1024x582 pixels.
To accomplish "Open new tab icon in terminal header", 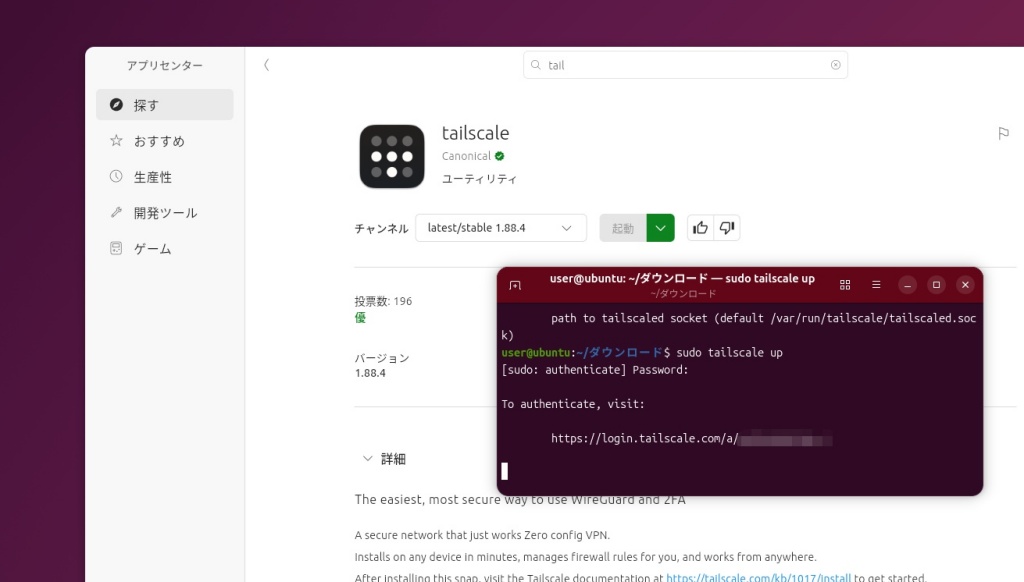I will (515, 285).
